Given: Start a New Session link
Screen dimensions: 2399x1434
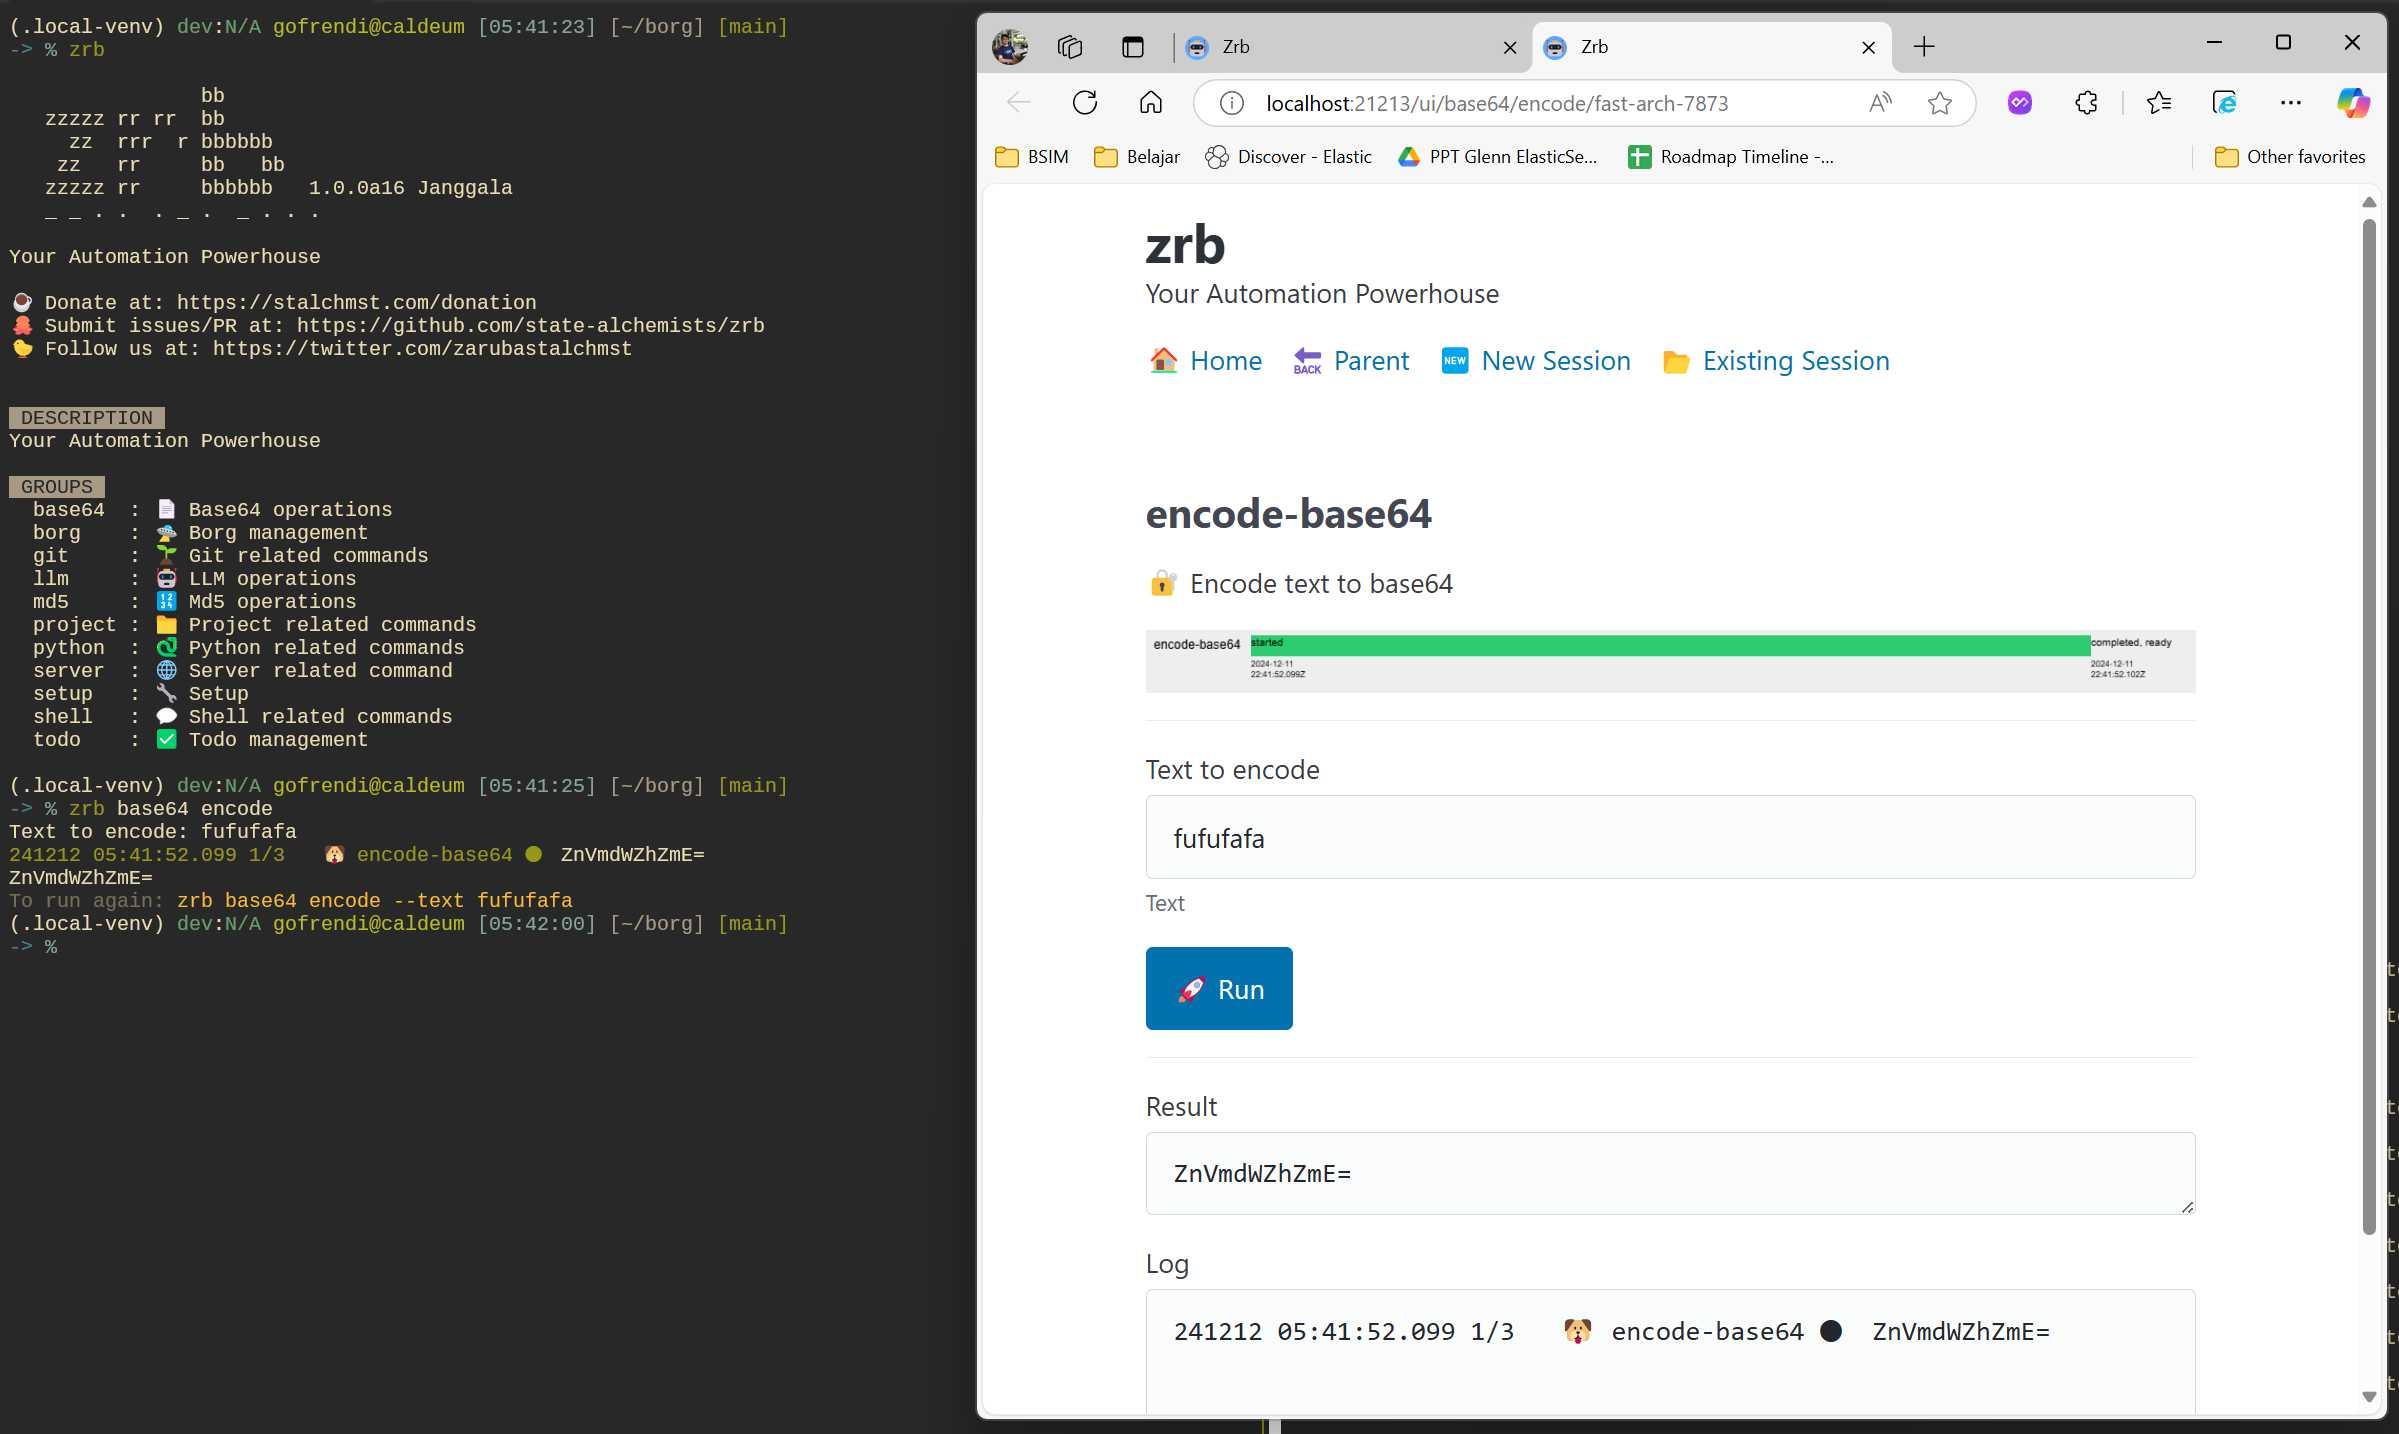Looking at the screenshot, I should pyautogui.click(x=1556, y=361).
